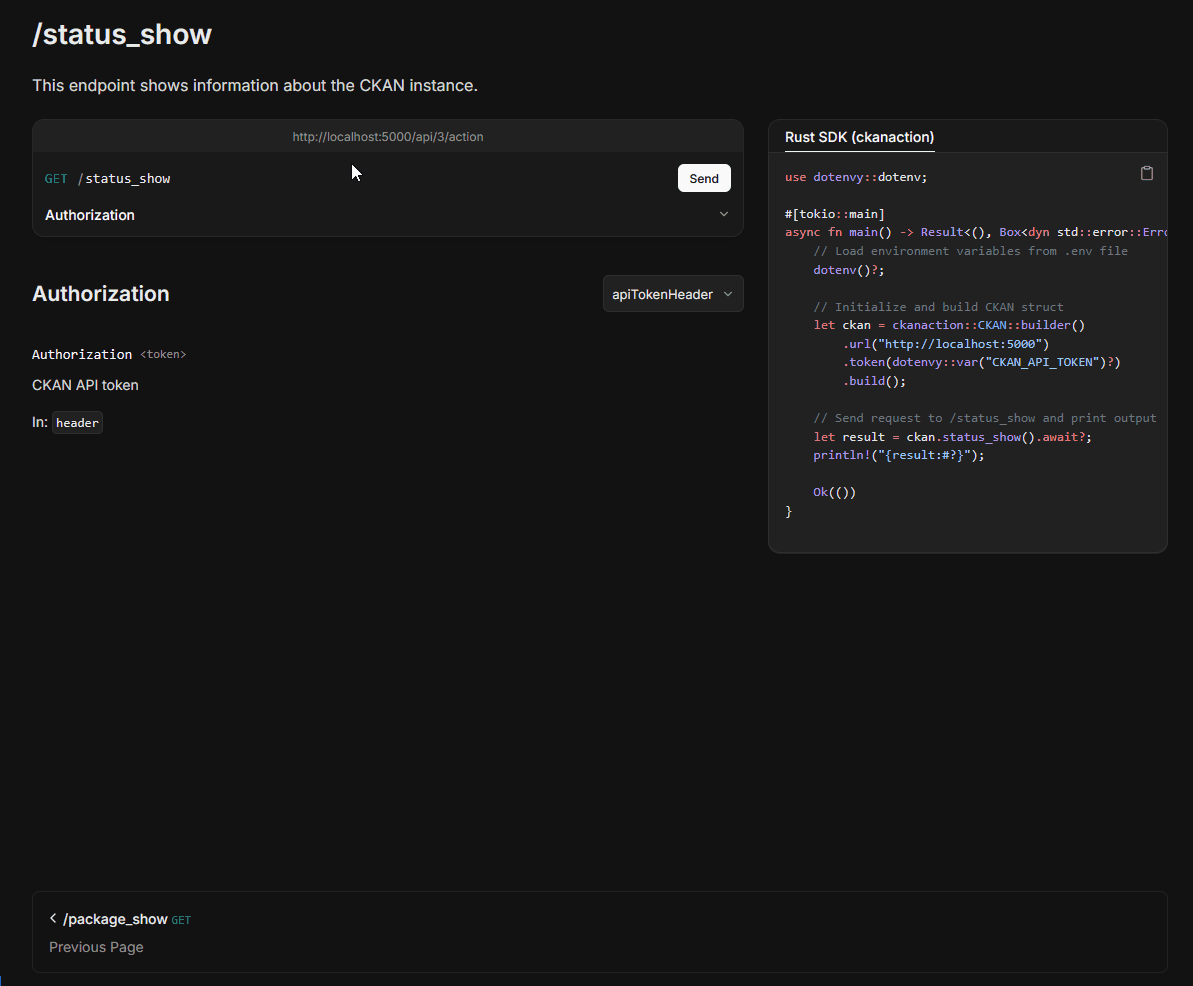1193x986 pixels.
Task: Click the dropdown caret inside the apiTokenHeader selector
Action: coord(728,293)
